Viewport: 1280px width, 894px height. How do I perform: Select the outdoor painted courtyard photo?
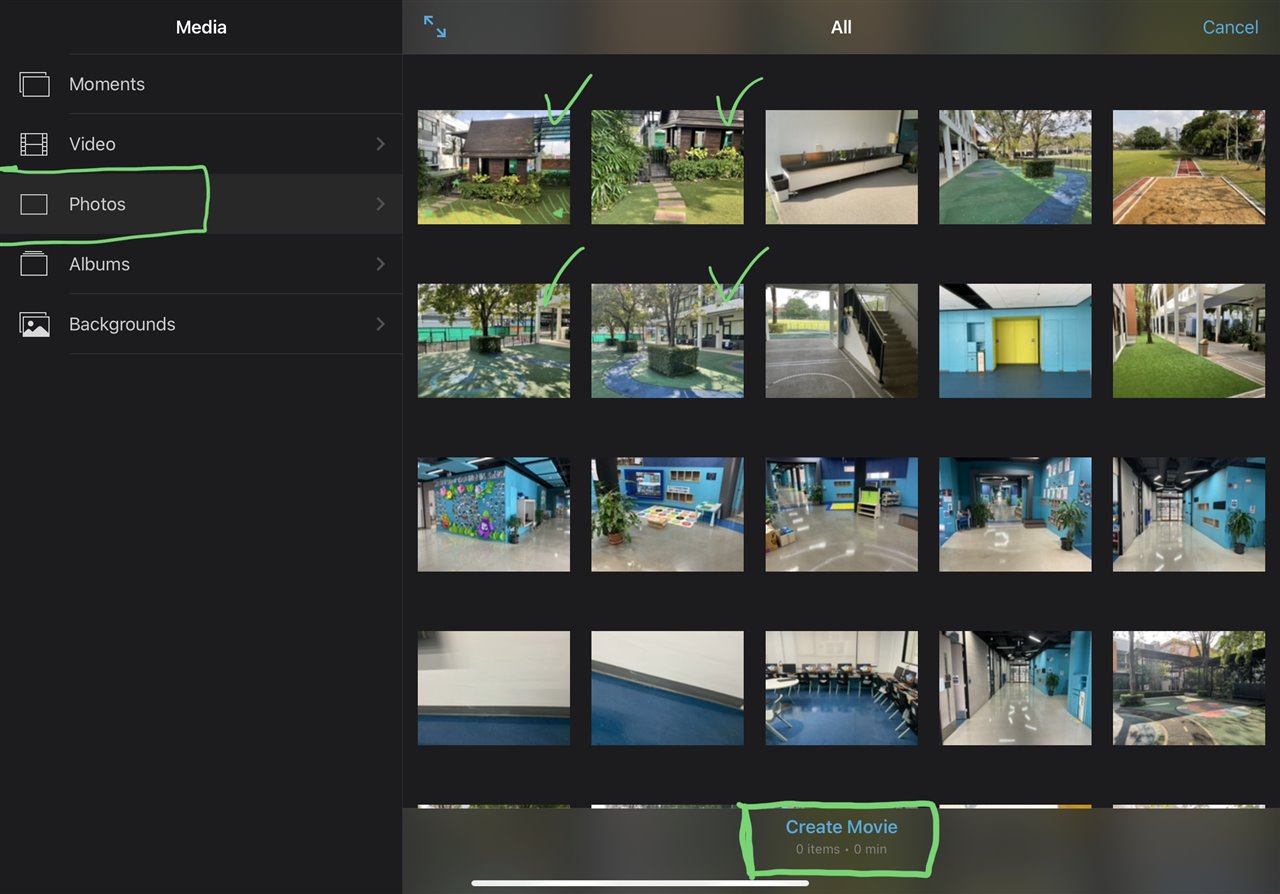pos(1189,688)
